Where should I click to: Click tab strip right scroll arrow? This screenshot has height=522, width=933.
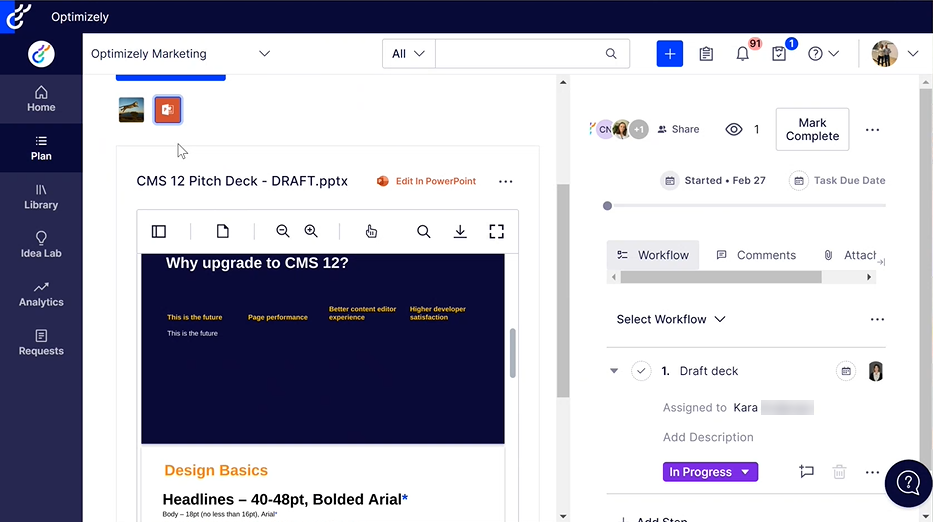click(869, 277)
